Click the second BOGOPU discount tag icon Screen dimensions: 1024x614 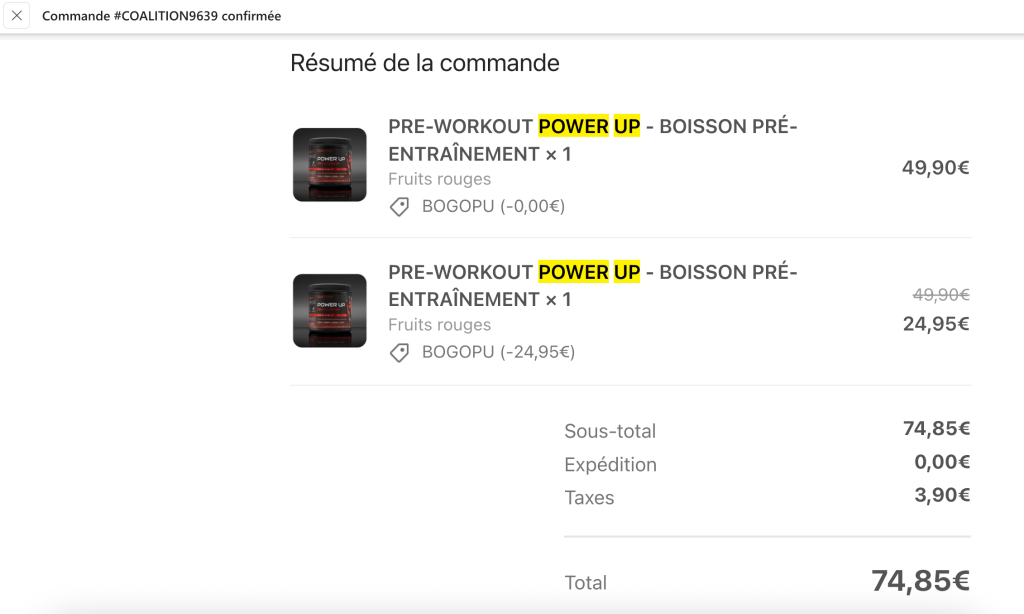pos(399,353)
